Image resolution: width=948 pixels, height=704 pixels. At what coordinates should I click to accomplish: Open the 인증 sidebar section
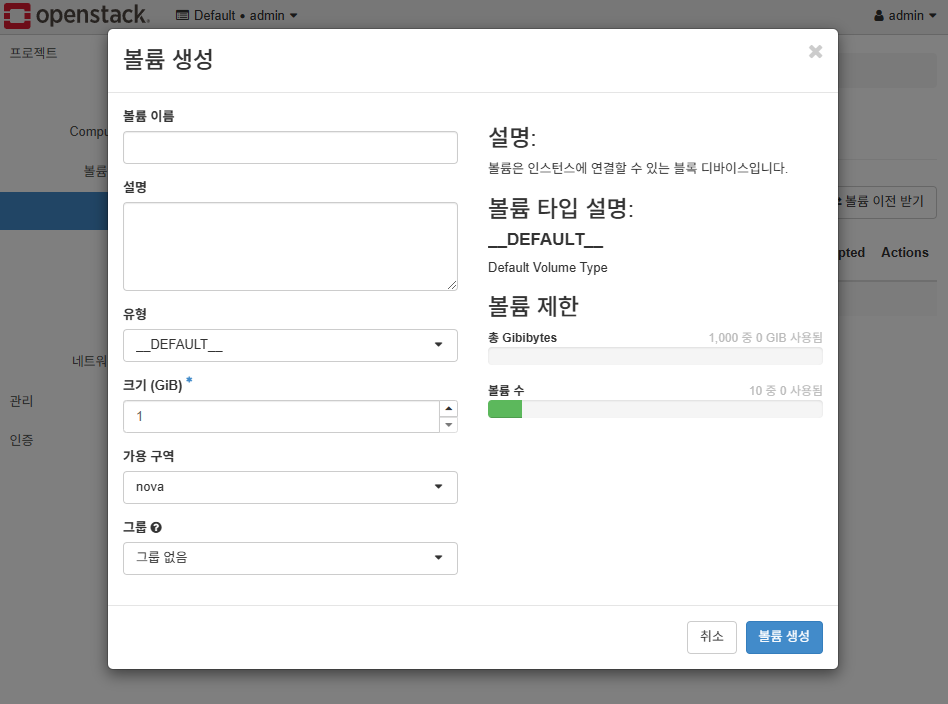pyautogui.click(x=22, y=440)
